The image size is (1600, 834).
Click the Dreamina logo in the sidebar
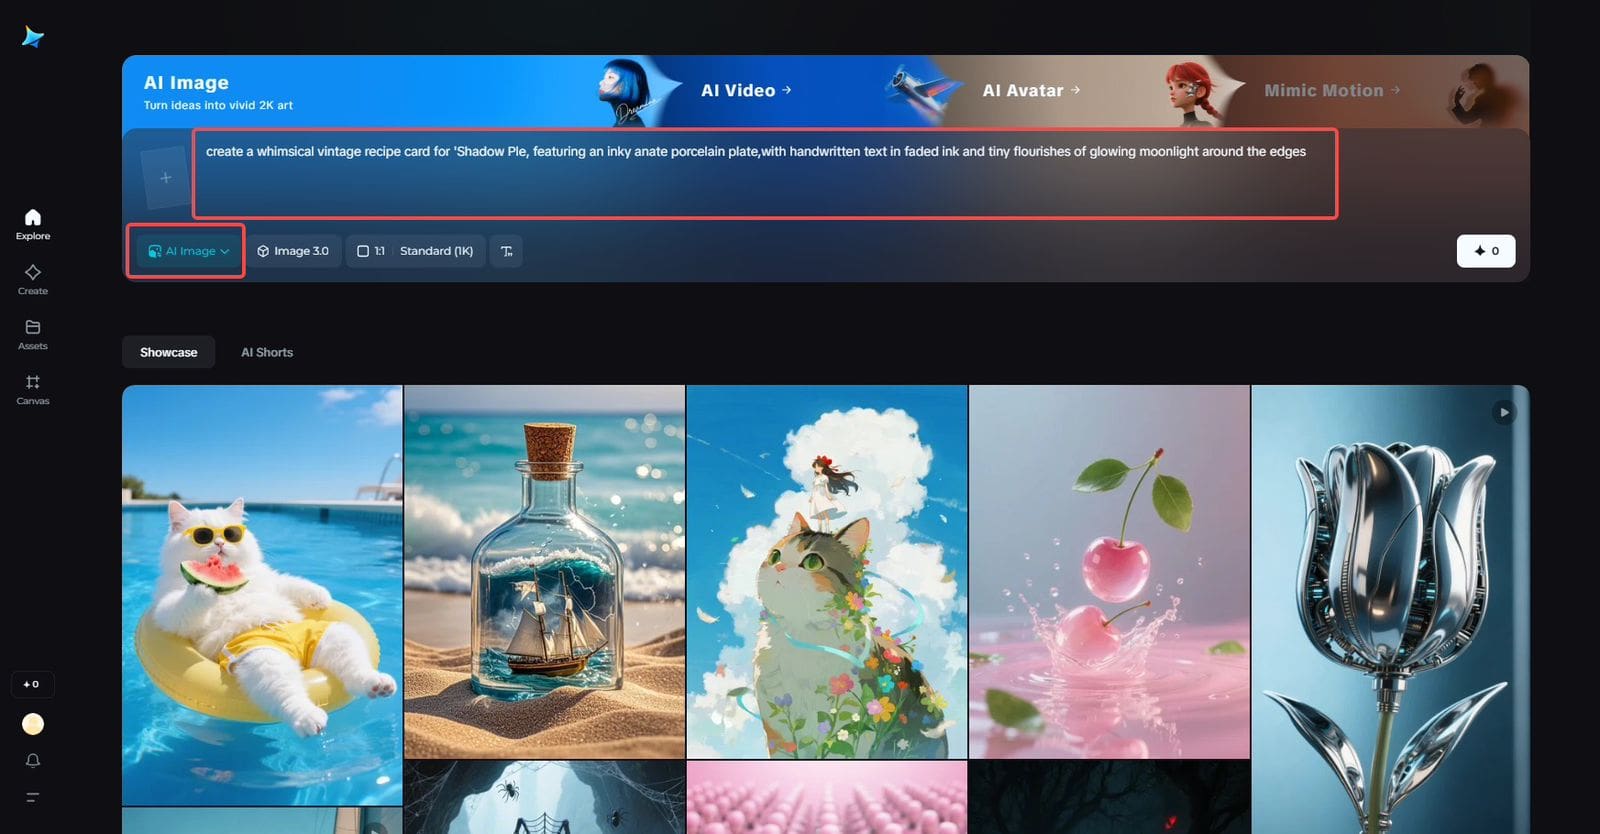(33, 37)
